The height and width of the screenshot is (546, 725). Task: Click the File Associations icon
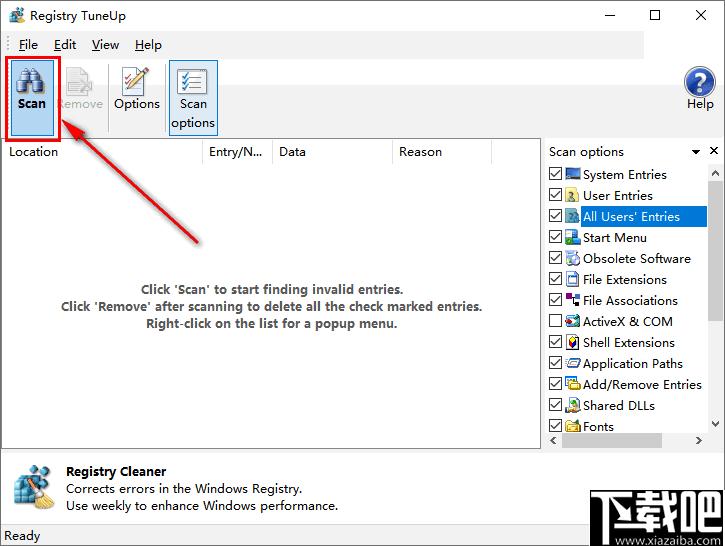click(x=572, y=300)
